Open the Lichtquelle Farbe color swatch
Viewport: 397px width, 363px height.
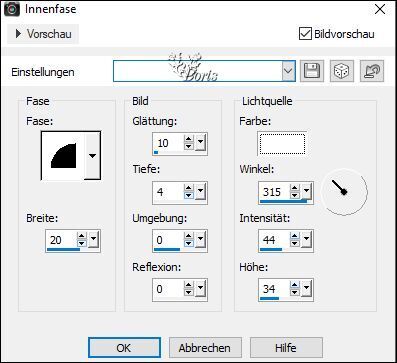(282, 143)
